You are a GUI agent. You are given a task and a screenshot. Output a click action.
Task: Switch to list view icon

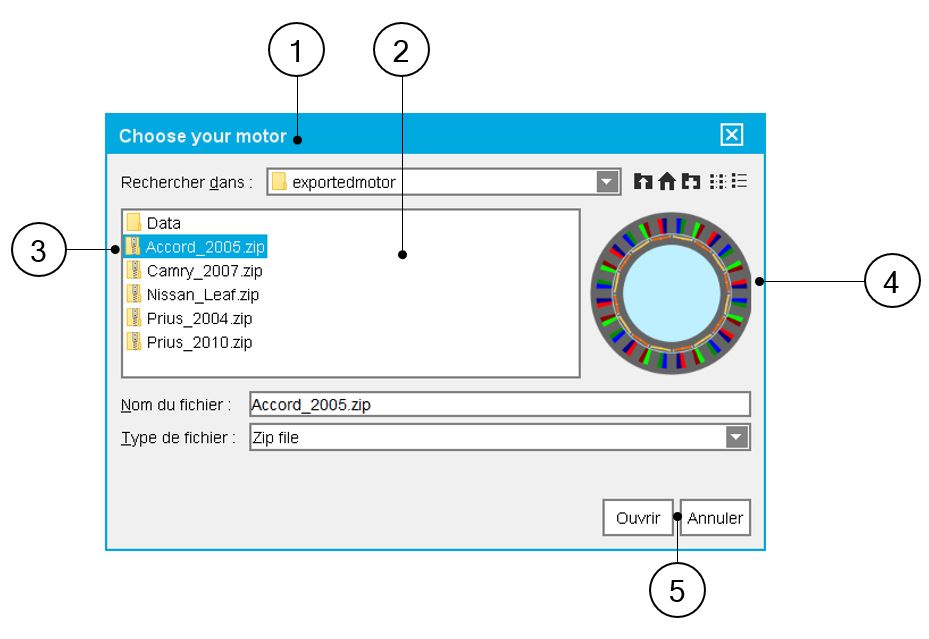tap(717, 182)
